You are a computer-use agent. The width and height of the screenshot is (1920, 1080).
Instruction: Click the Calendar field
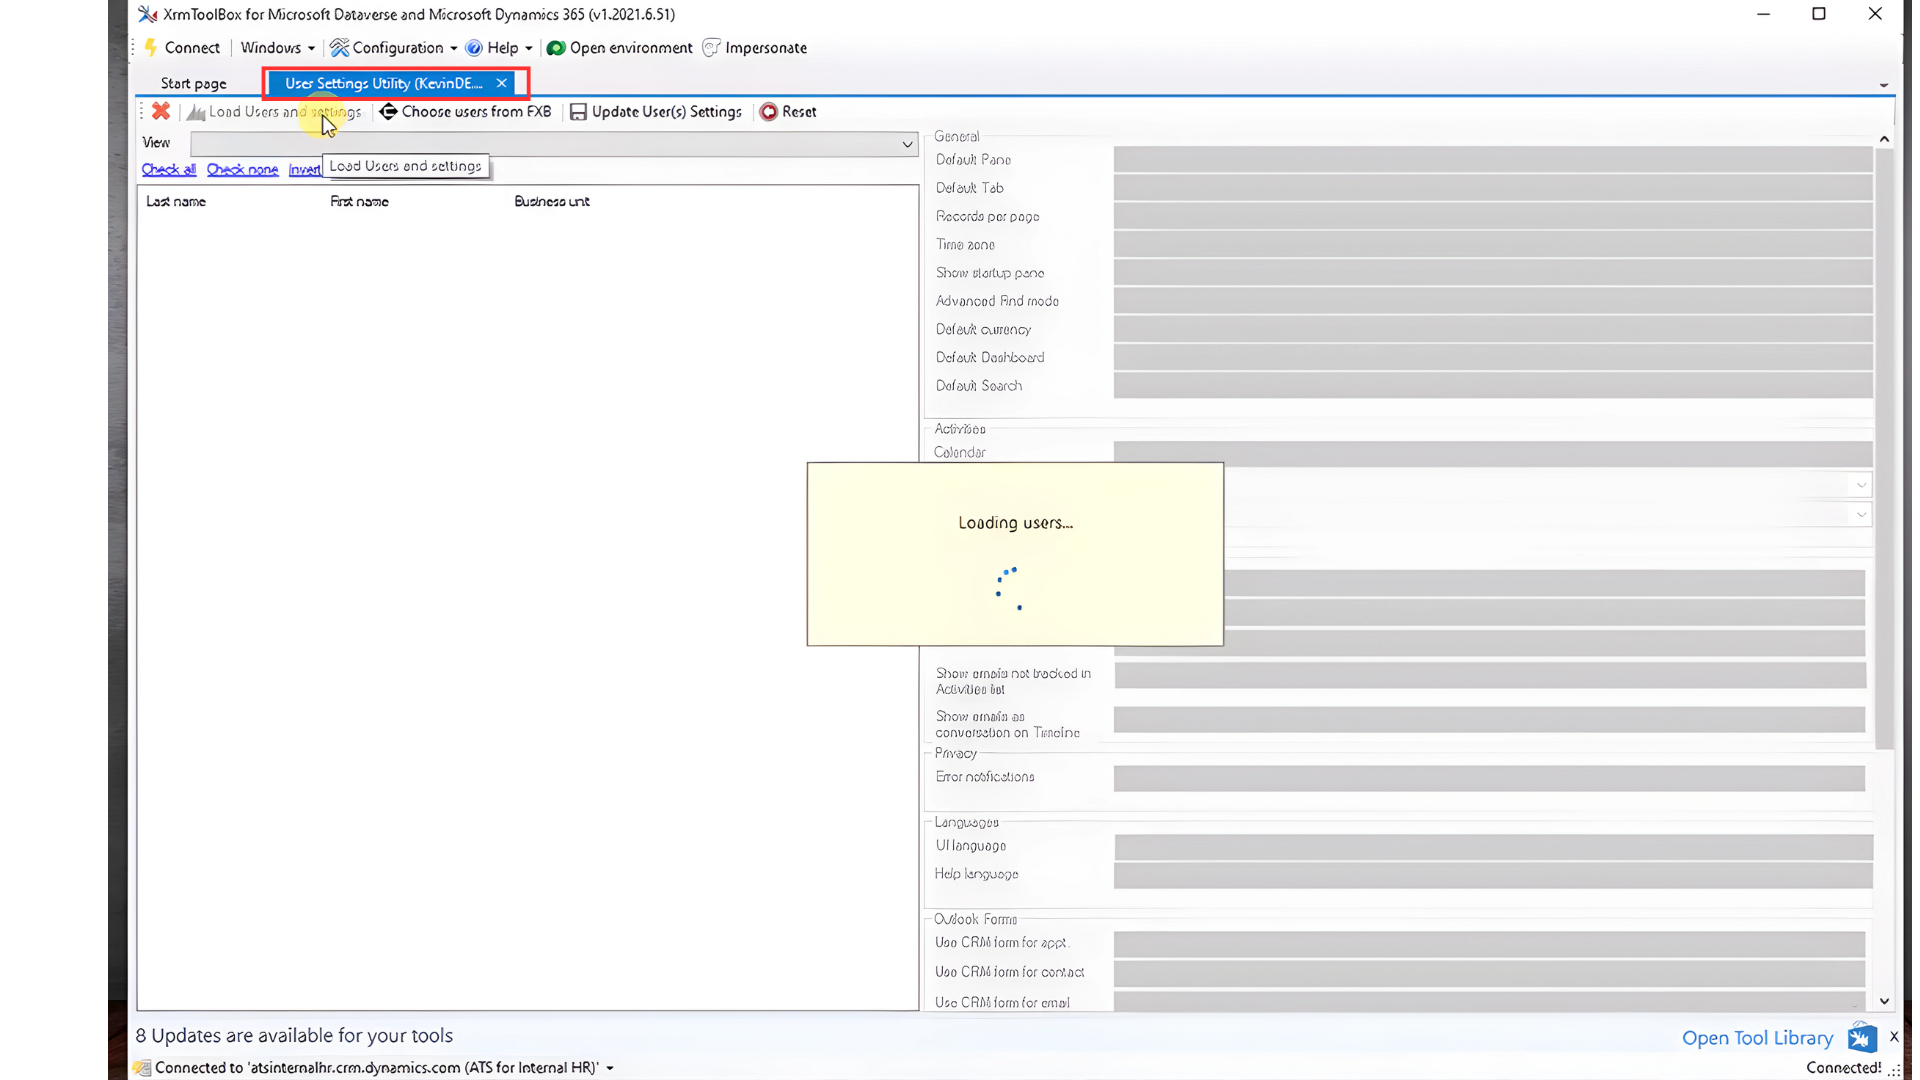click(1492, 453)
